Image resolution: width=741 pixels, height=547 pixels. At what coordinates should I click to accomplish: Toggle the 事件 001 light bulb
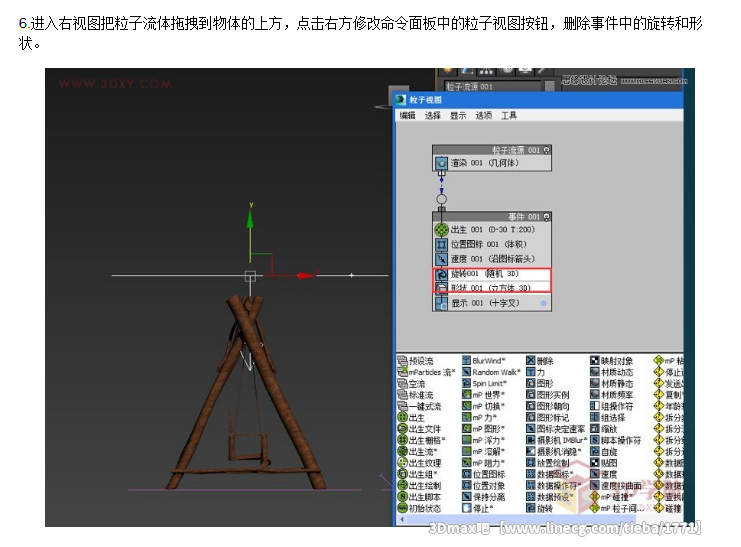pos(547,217)
